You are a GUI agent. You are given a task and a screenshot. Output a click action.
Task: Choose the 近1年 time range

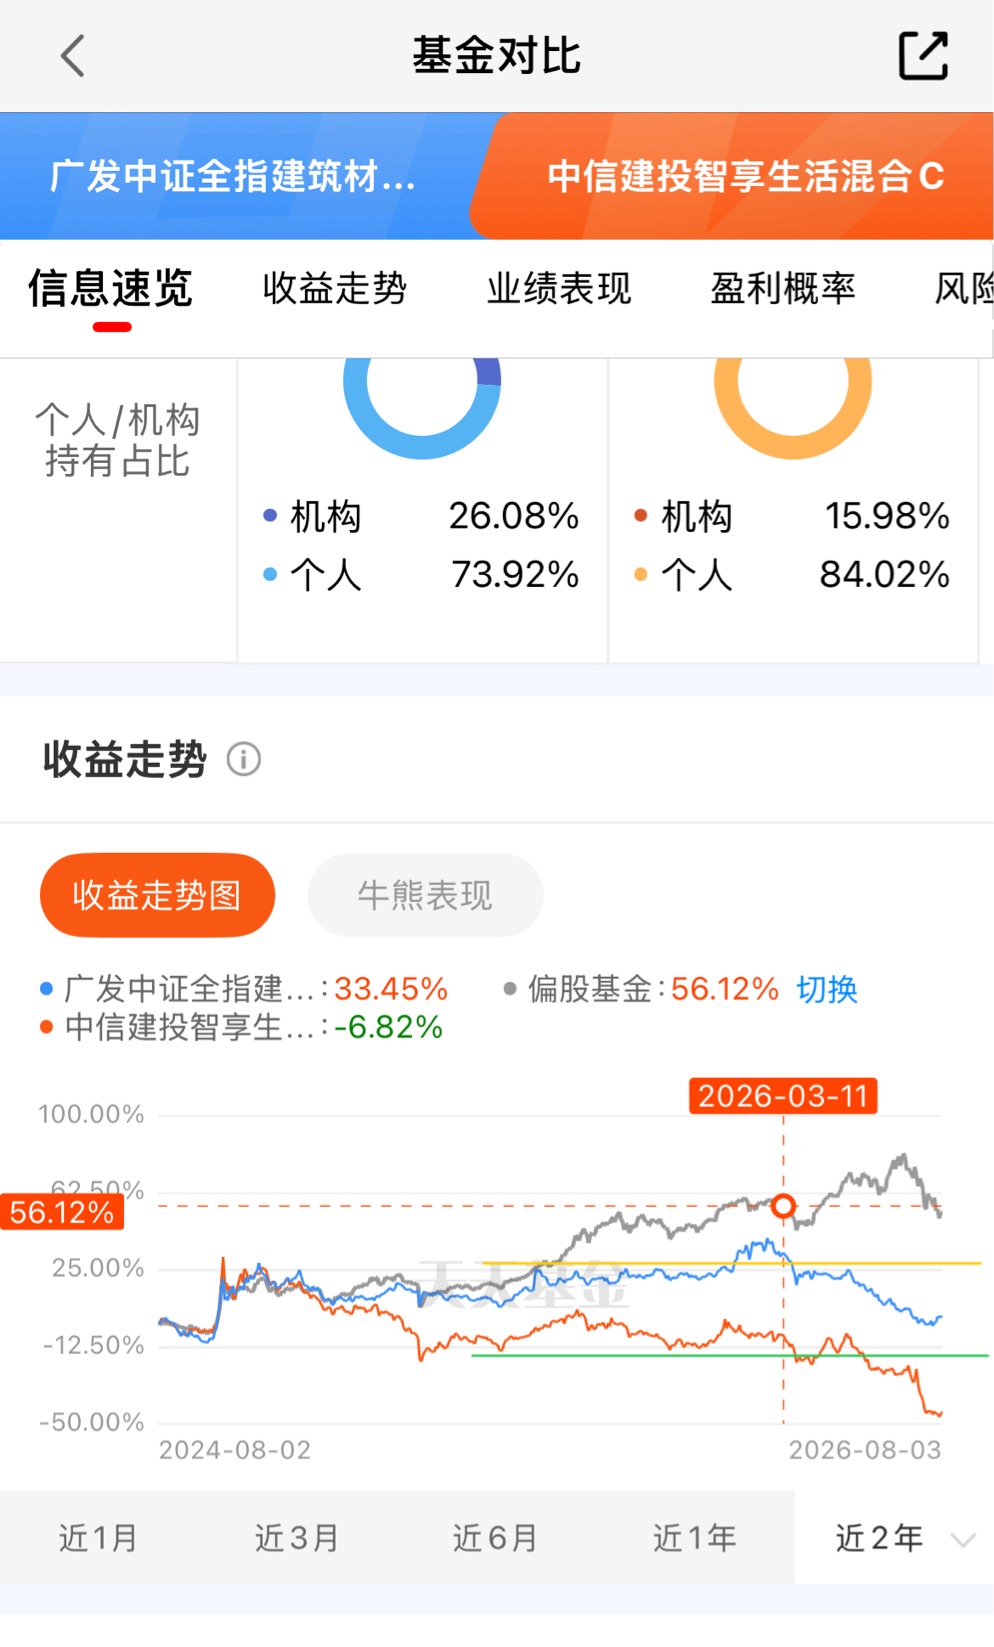[694, 1538]
